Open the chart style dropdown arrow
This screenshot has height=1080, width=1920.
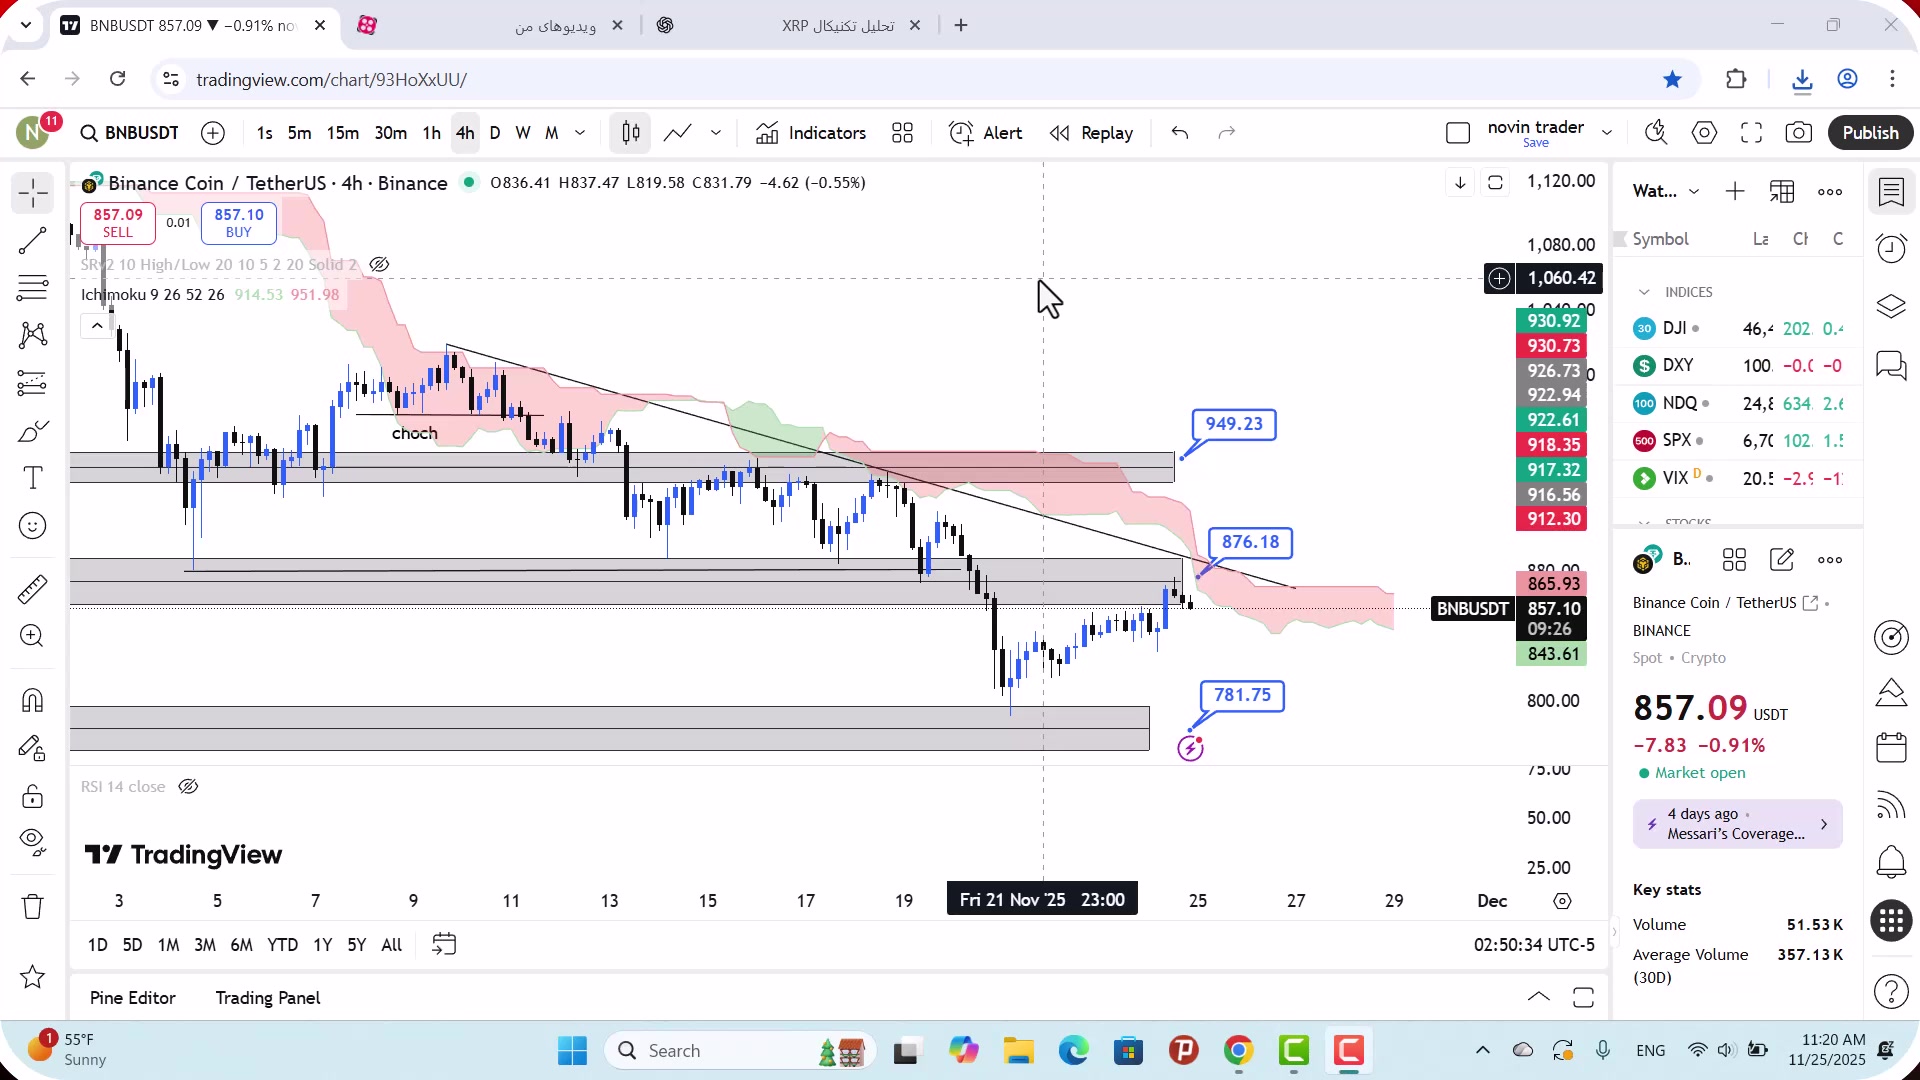point(716,133)
